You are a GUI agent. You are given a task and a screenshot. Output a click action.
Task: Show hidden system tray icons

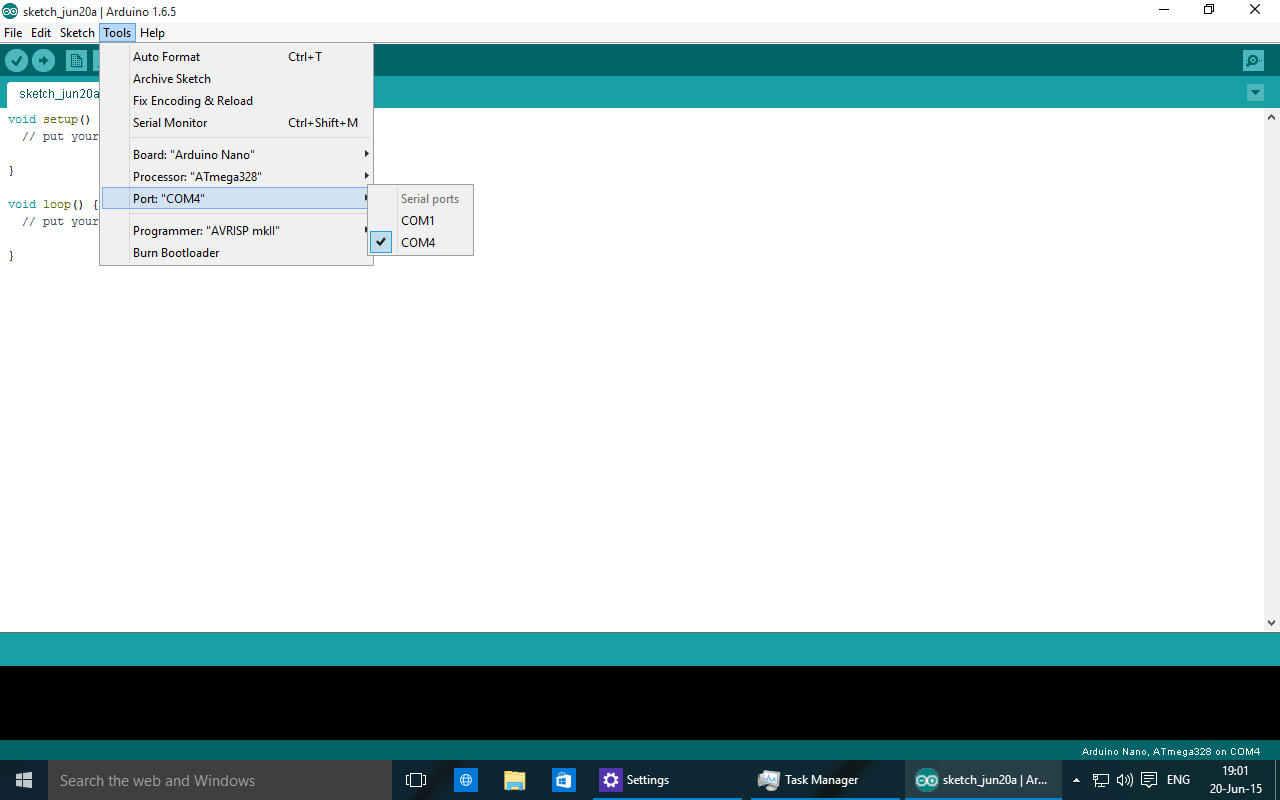click(x=1076, y=780)
